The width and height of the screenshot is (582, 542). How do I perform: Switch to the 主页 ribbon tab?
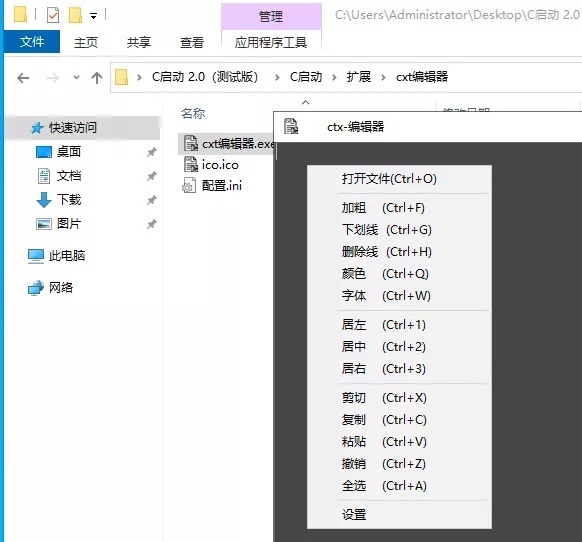[x=86, y=42]
